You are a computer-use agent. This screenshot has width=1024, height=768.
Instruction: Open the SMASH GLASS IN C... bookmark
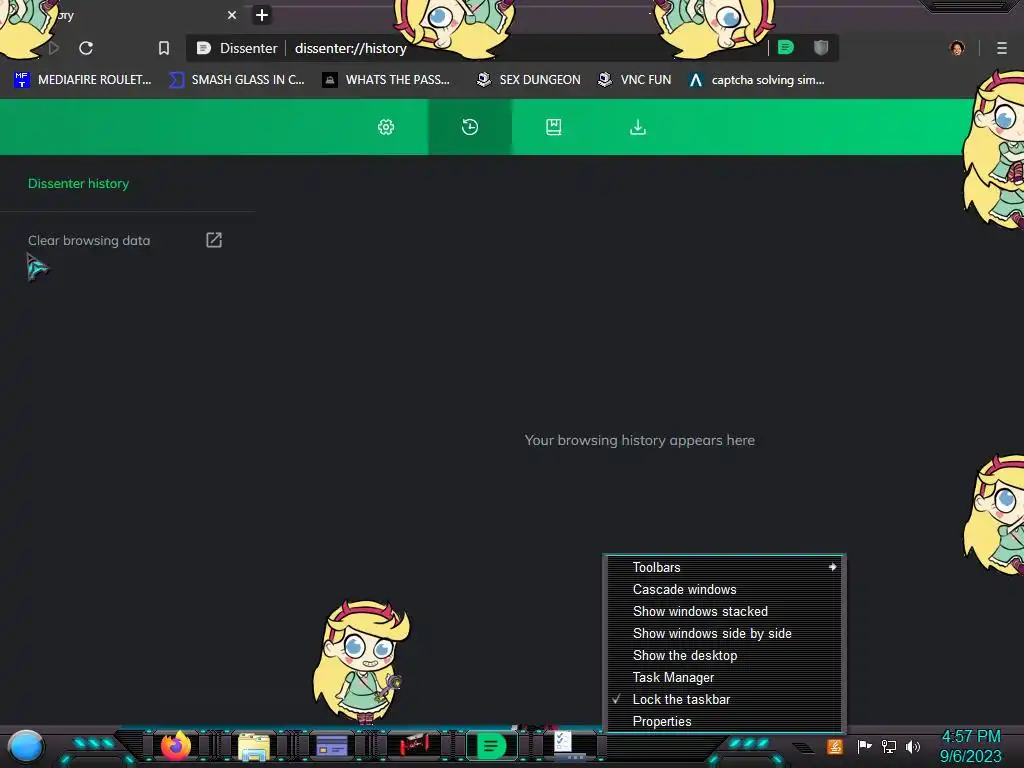237,80
